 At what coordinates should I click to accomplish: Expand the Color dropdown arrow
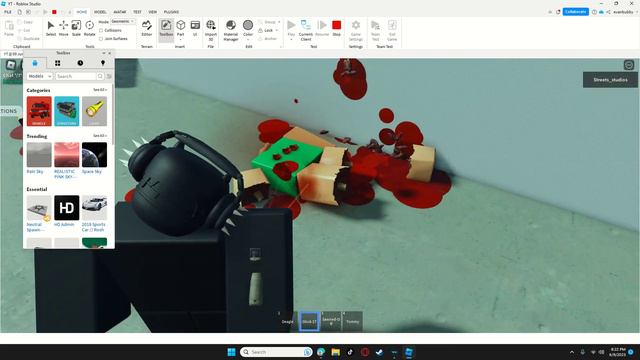pyautogui.click(x=248, y=40)
